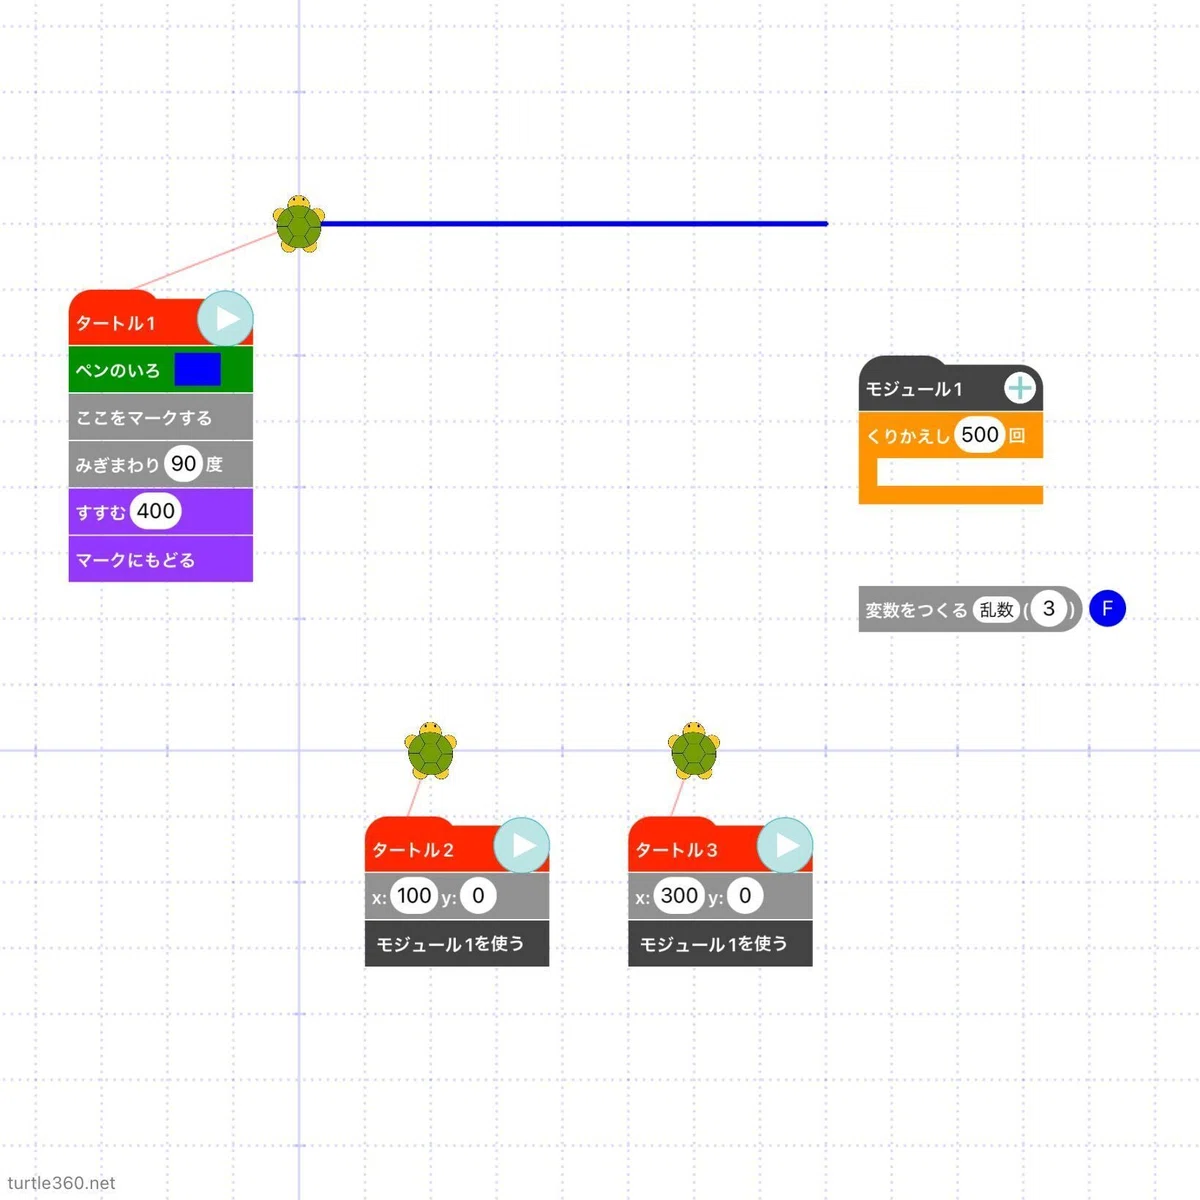Viewport: 1200px width, 1200px height.
Task: Edit the random number value 3
Action: pos(1049,608)
